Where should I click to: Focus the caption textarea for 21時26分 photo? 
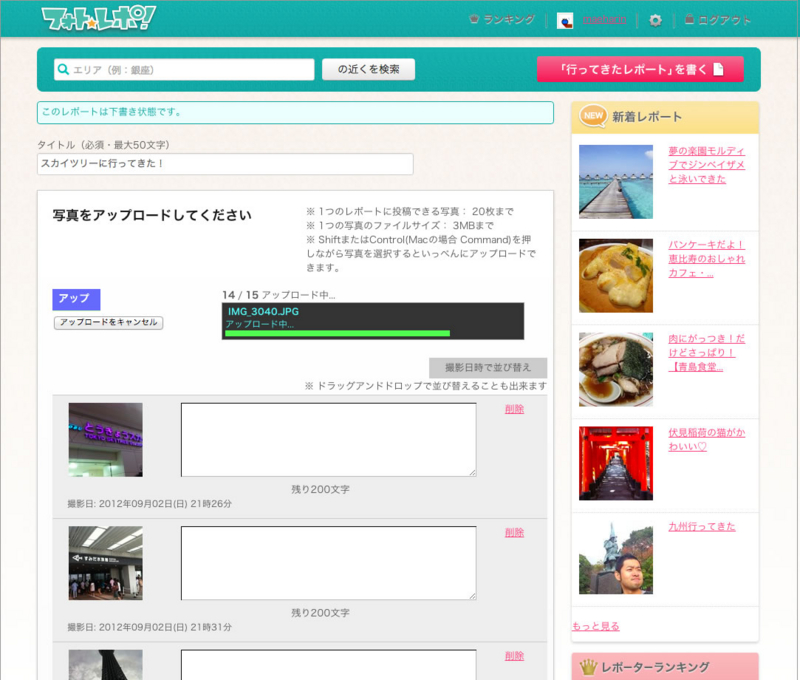[329, 440]
